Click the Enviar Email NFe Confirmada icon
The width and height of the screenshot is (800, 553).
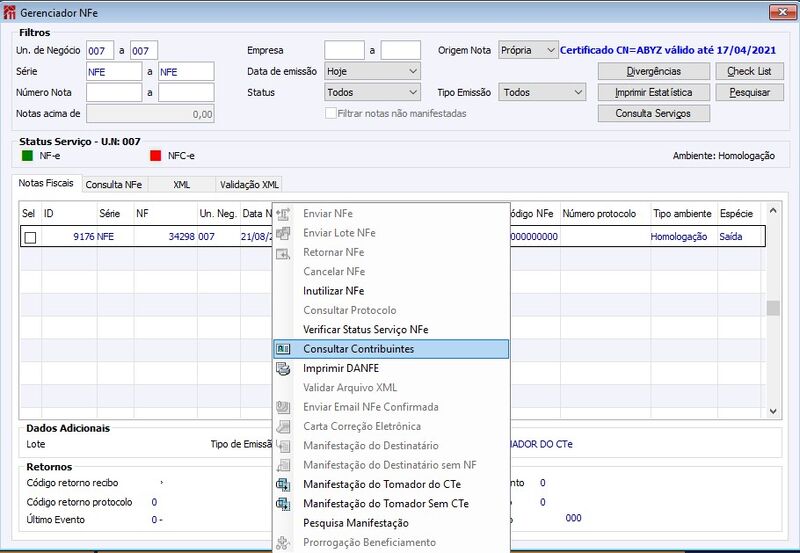click(283, 407)
